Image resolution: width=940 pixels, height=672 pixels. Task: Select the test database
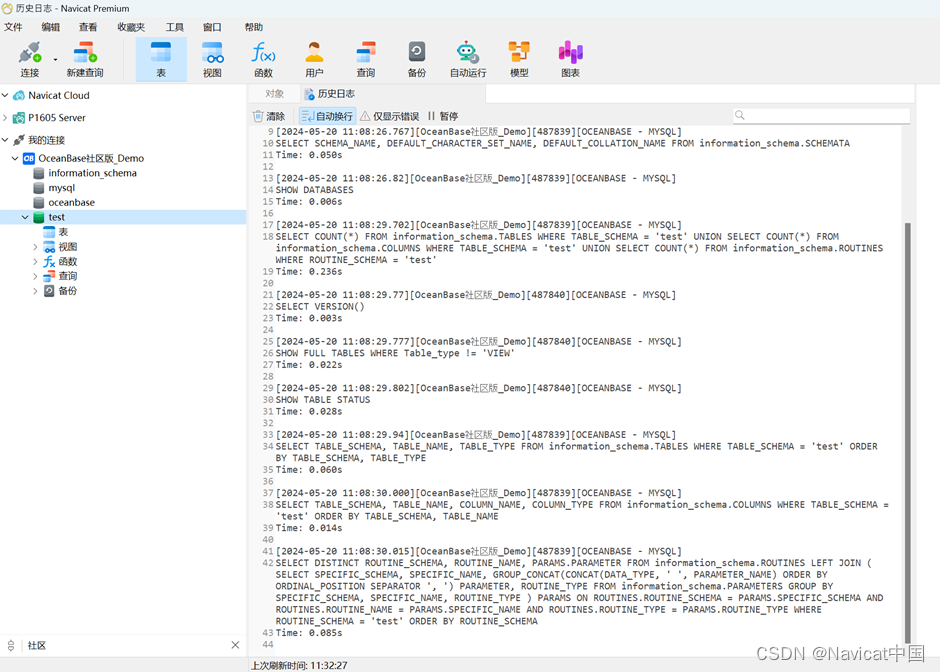(x=123, y=217)
